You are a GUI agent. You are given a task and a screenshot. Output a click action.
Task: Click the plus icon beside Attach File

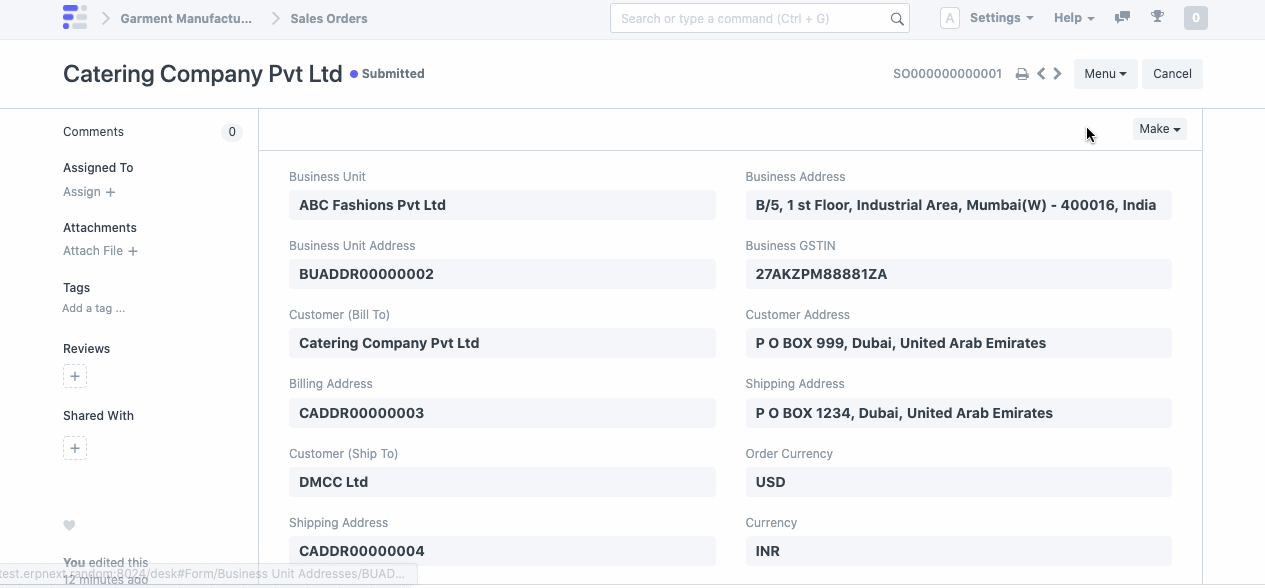(133, 251)
